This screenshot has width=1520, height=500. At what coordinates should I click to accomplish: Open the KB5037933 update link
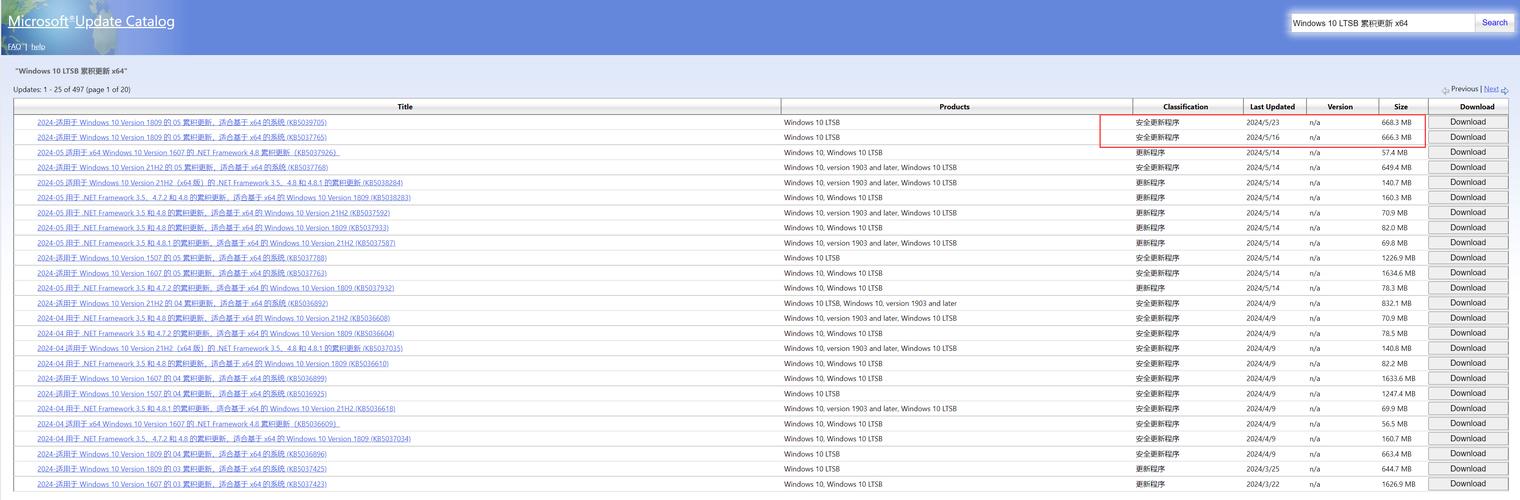(213, 227)
